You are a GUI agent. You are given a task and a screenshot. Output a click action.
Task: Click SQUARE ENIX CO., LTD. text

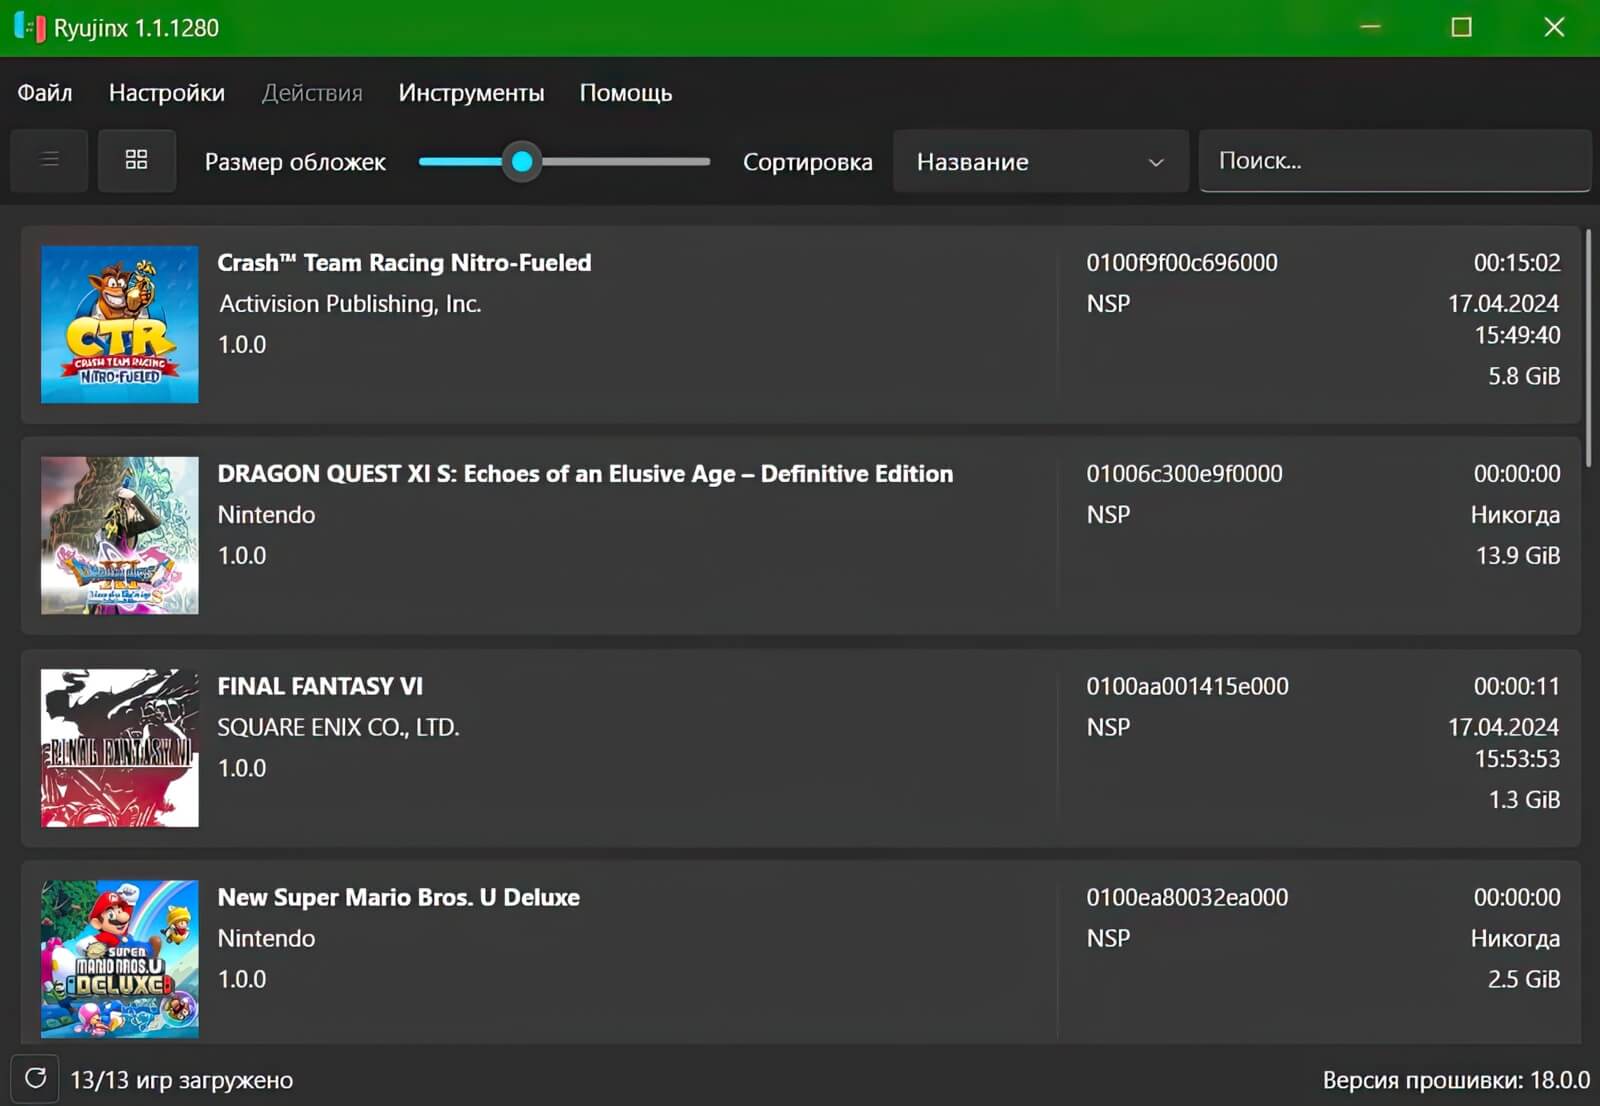(338, 727)
